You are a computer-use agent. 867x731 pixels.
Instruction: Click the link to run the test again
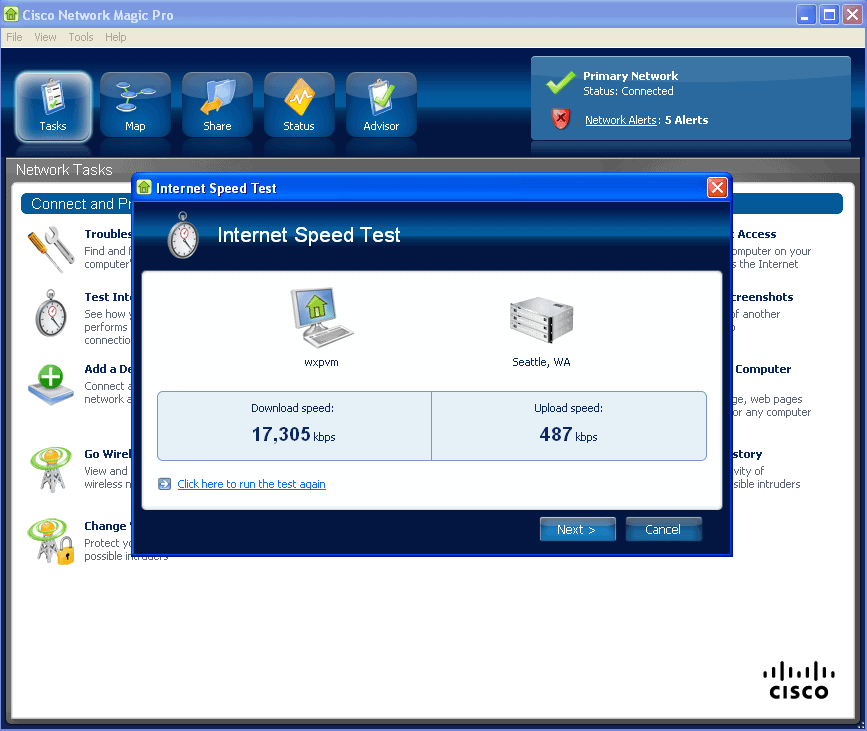tap(252, 484)
